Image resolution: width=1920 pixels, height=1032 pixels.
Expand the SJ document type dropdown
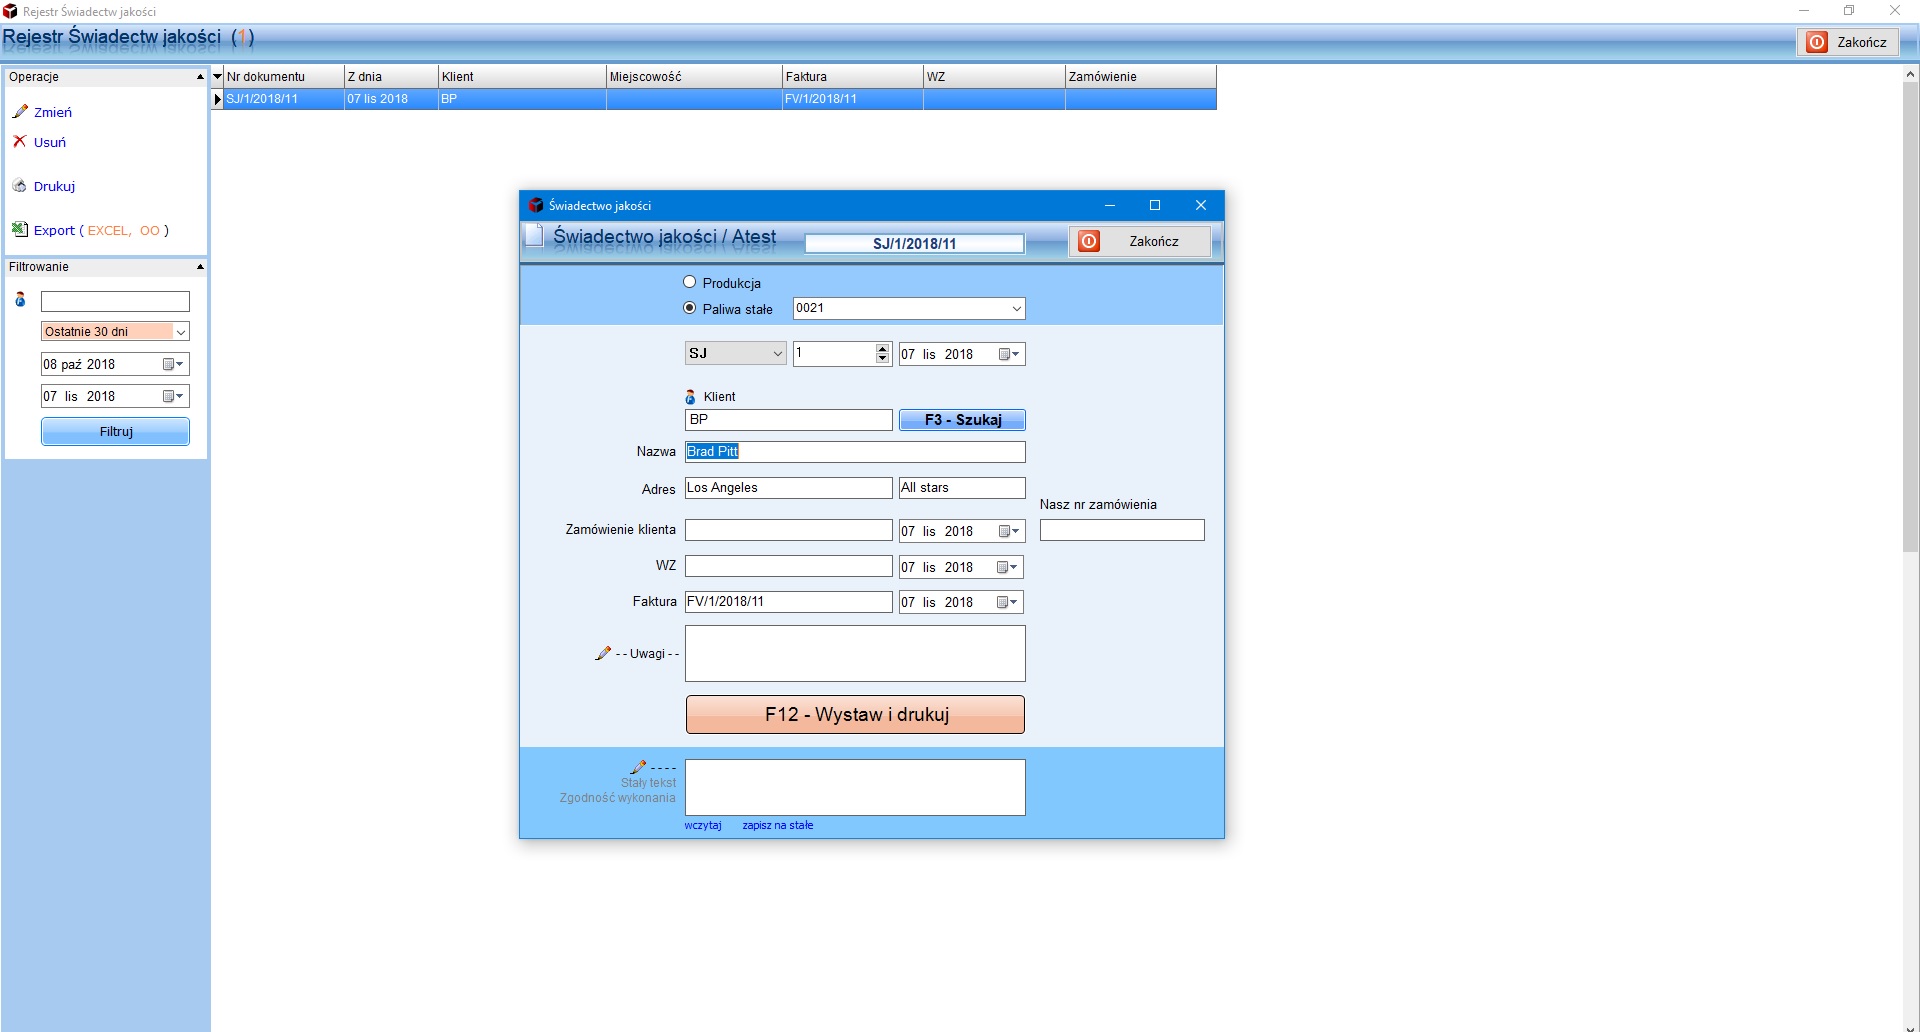777,354
